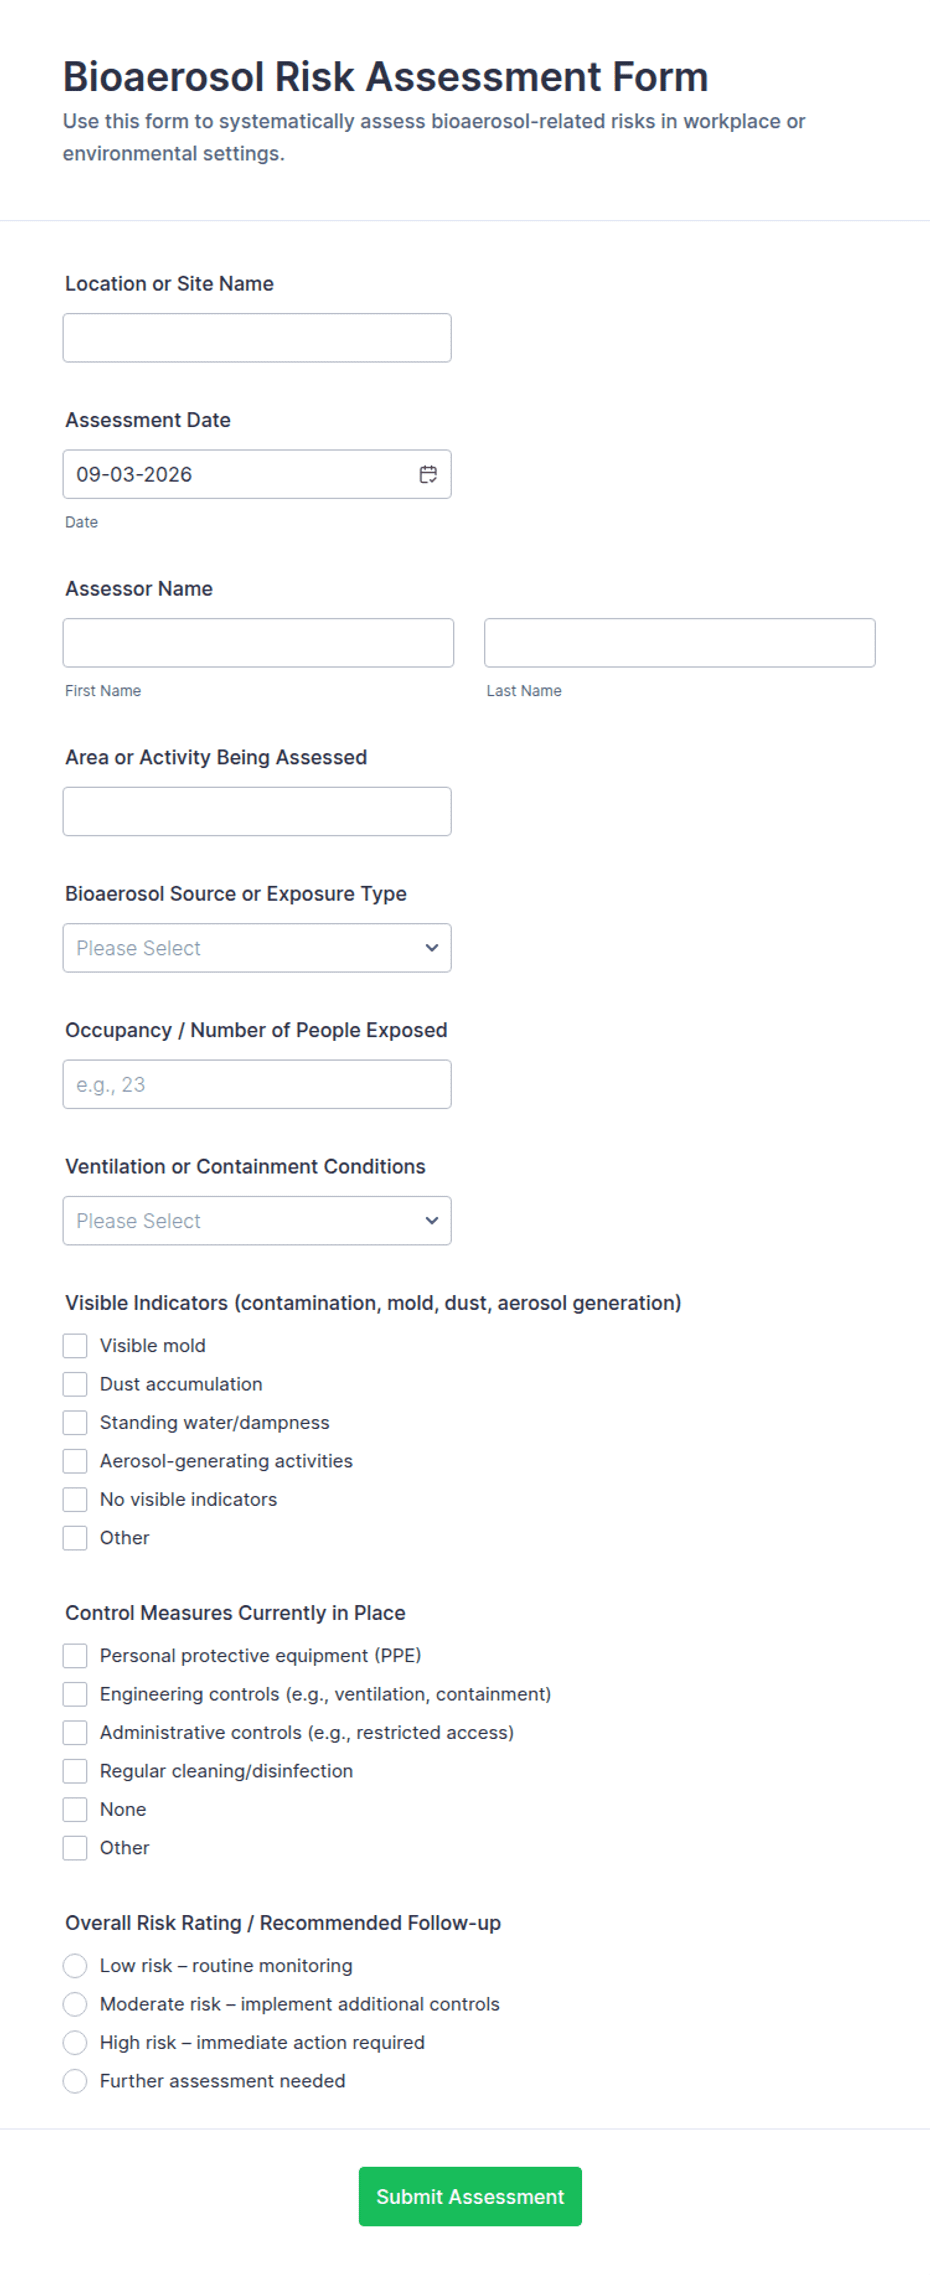Expand the Bioaerosol Source or Exposure Type dropdown
Image resolution: width=930 pixels, height=2275 pixels.
click(x=257, y=948)
